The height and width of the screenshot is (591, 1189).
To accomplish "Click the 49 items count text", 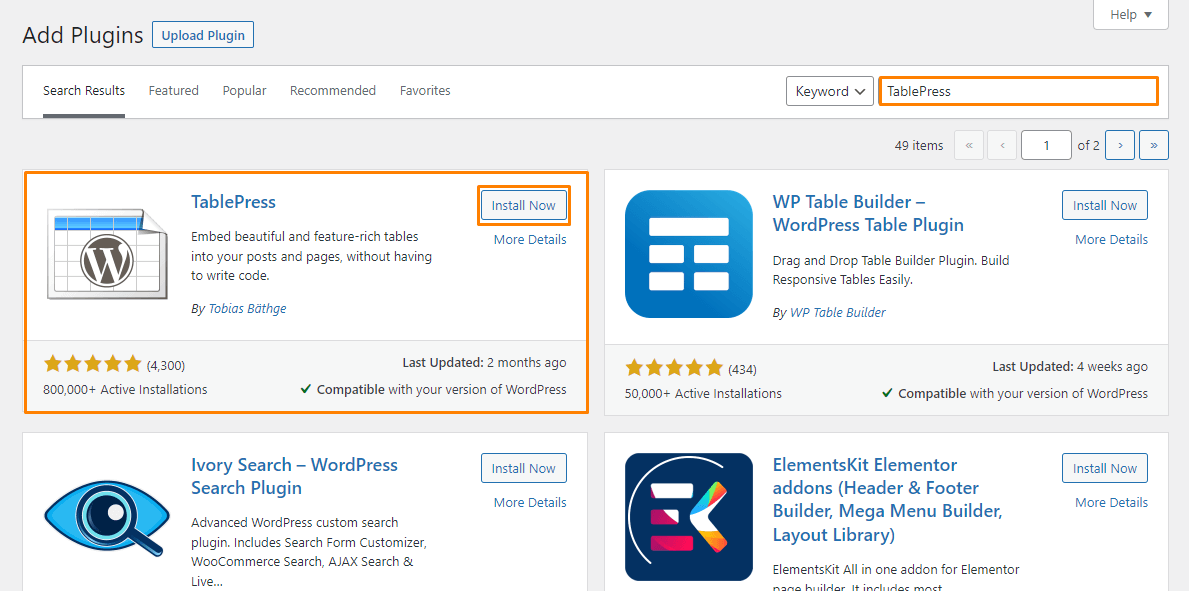I will click(x=919, y=145).
